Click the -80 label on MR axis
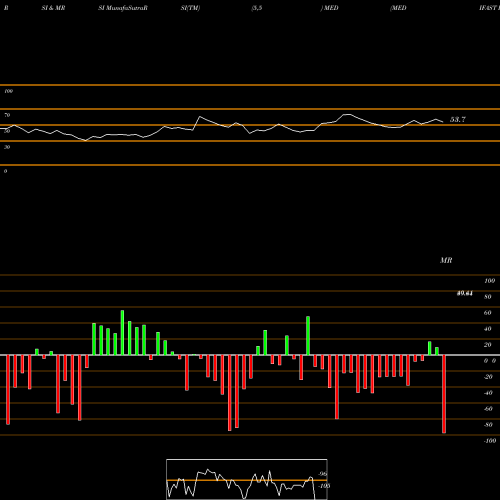 click(x=488, y=425)
